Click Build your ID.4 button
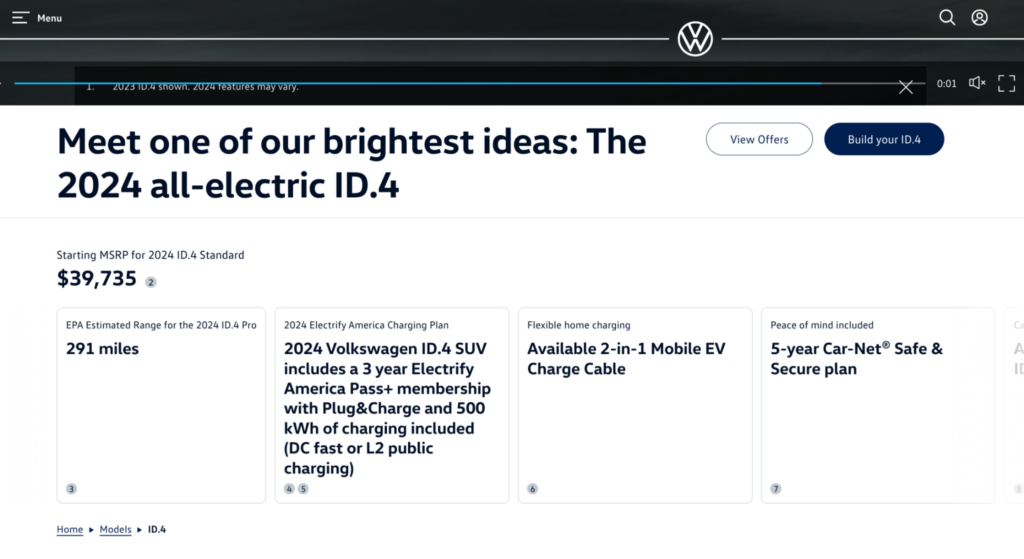Screen dimensions: 1024x559 click(884, 139)
